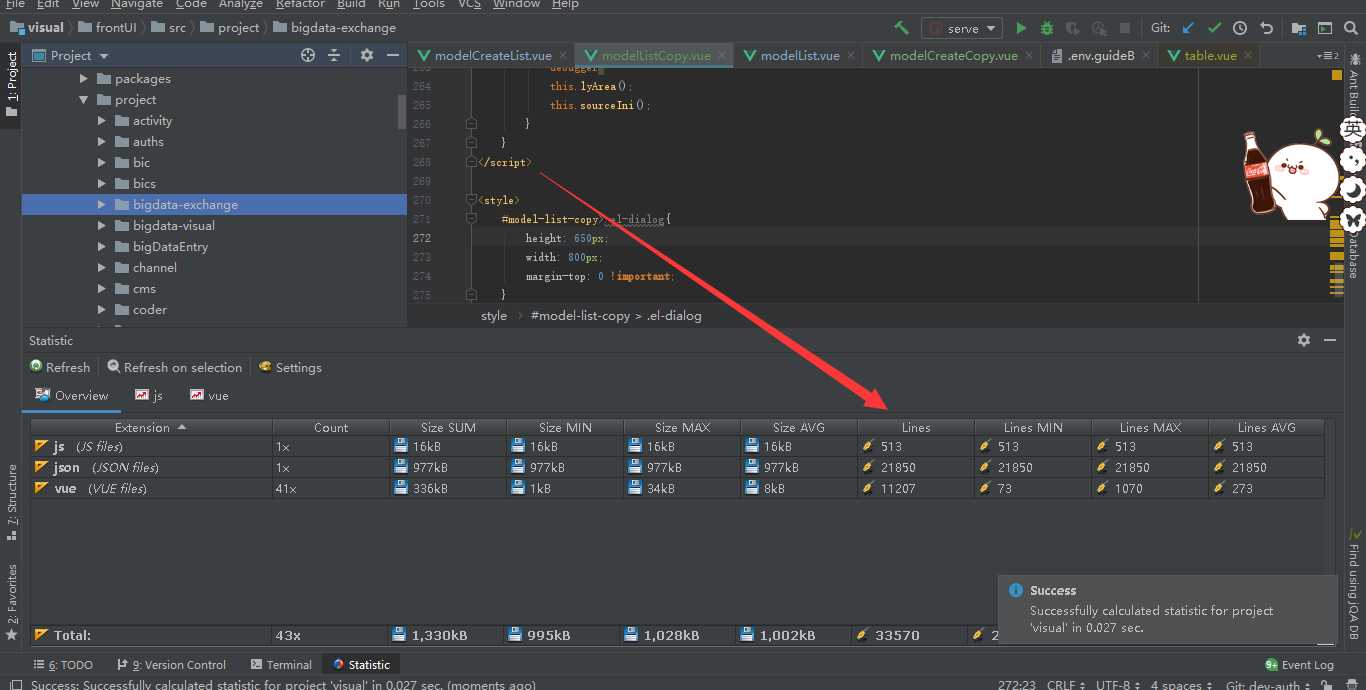
Task: Expand the packages folder
Action: point(84,78)
